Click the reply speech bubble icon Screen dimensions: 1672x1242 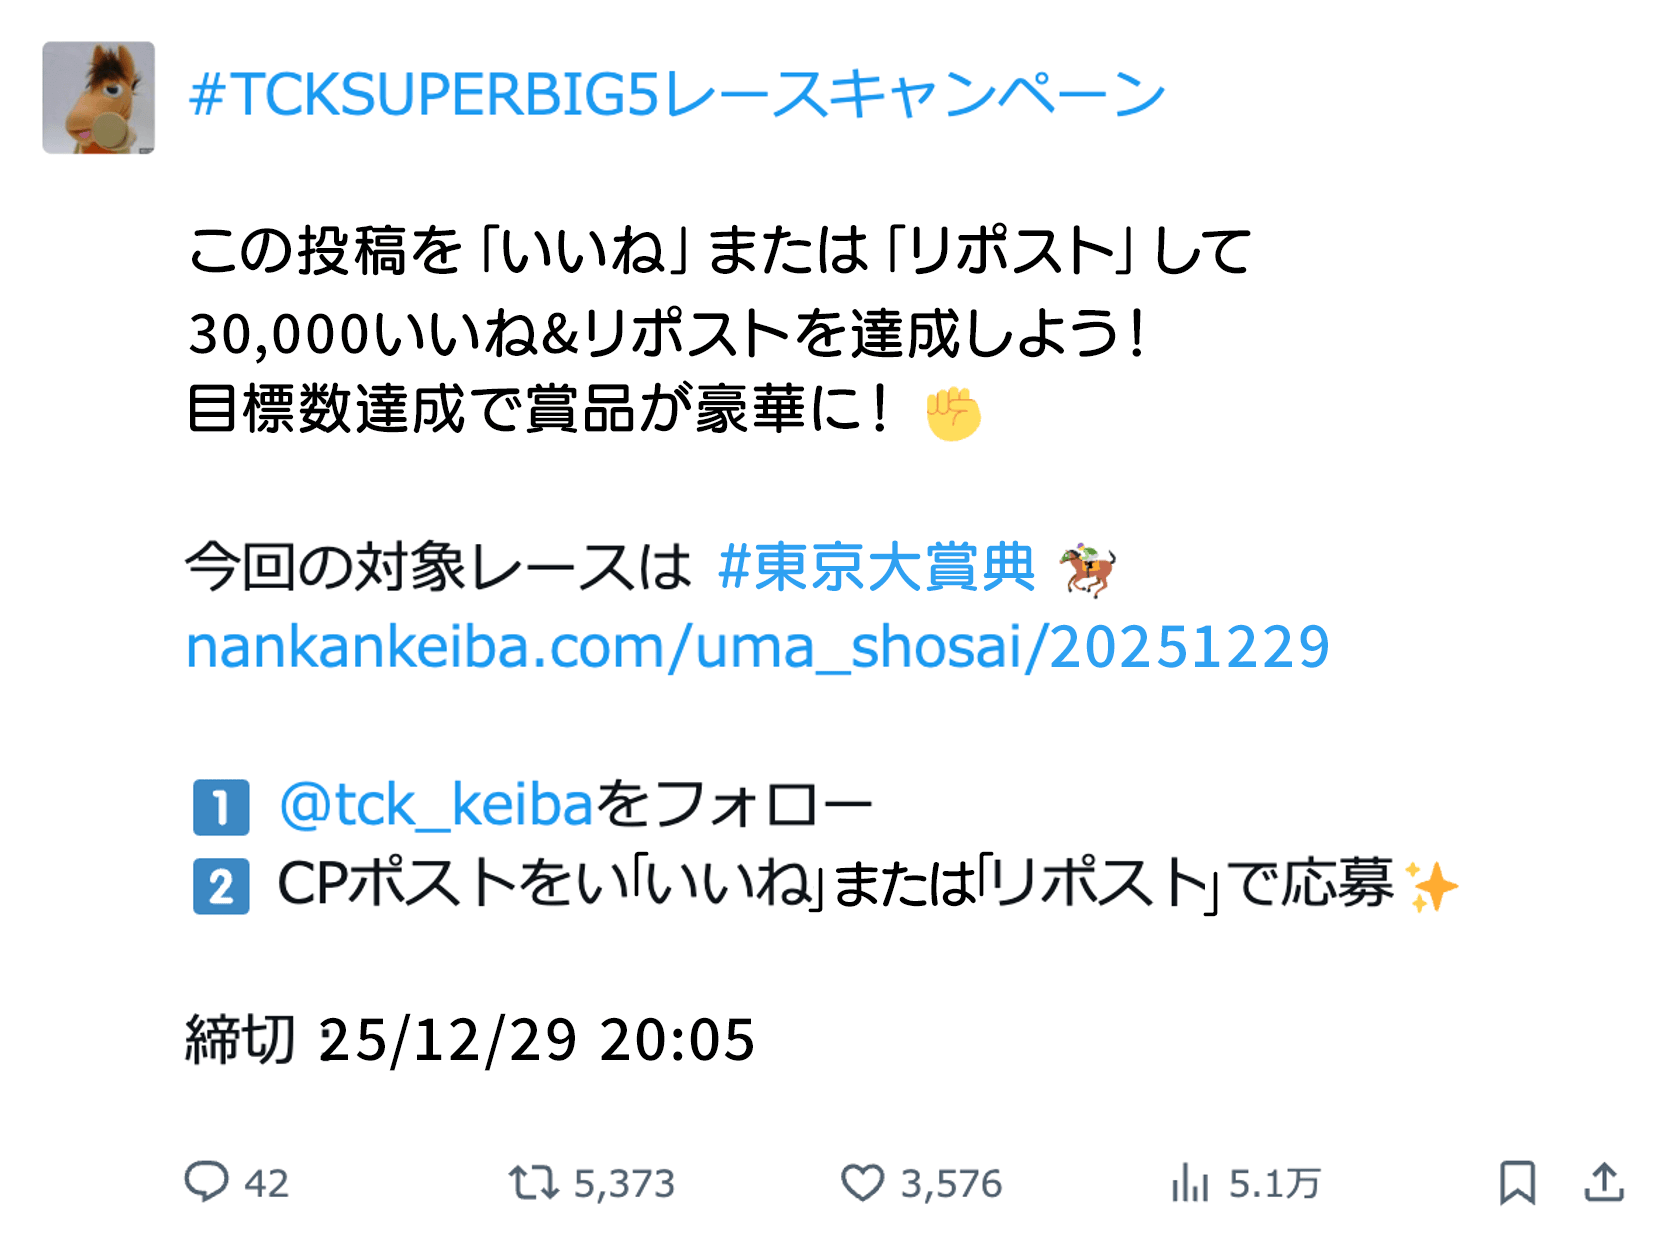click(206, 1181)
